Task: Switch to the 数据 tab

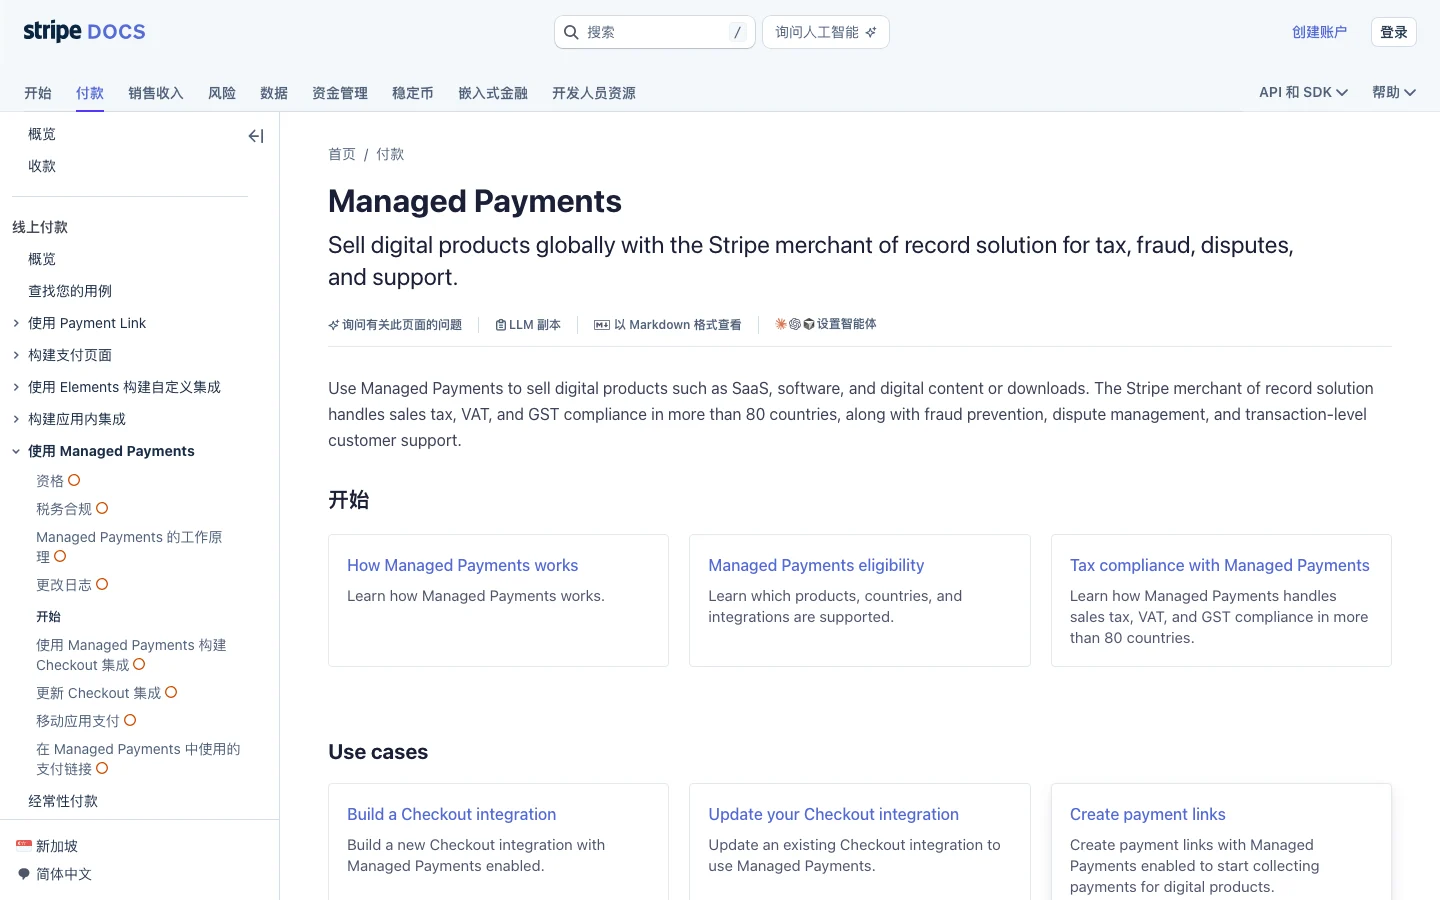Action: [x=274, y=93]
